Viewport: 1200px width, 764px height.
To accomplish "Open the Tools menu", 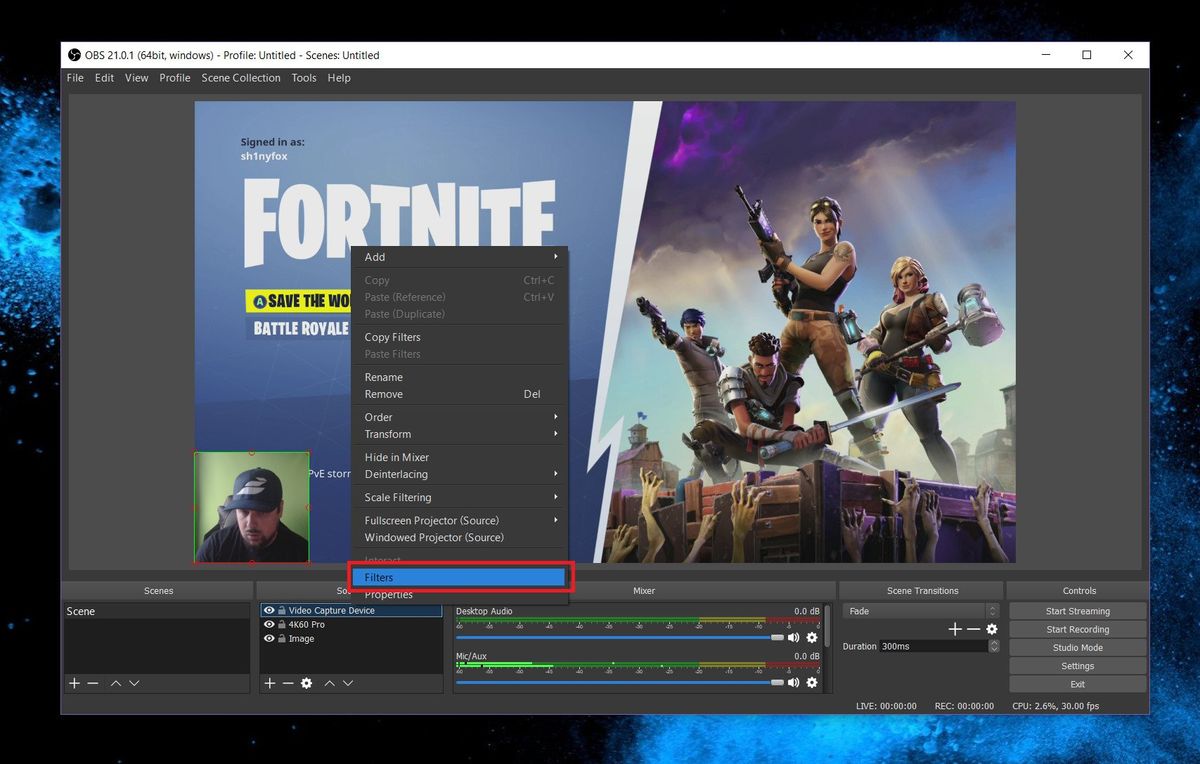I will pos(304,77).
